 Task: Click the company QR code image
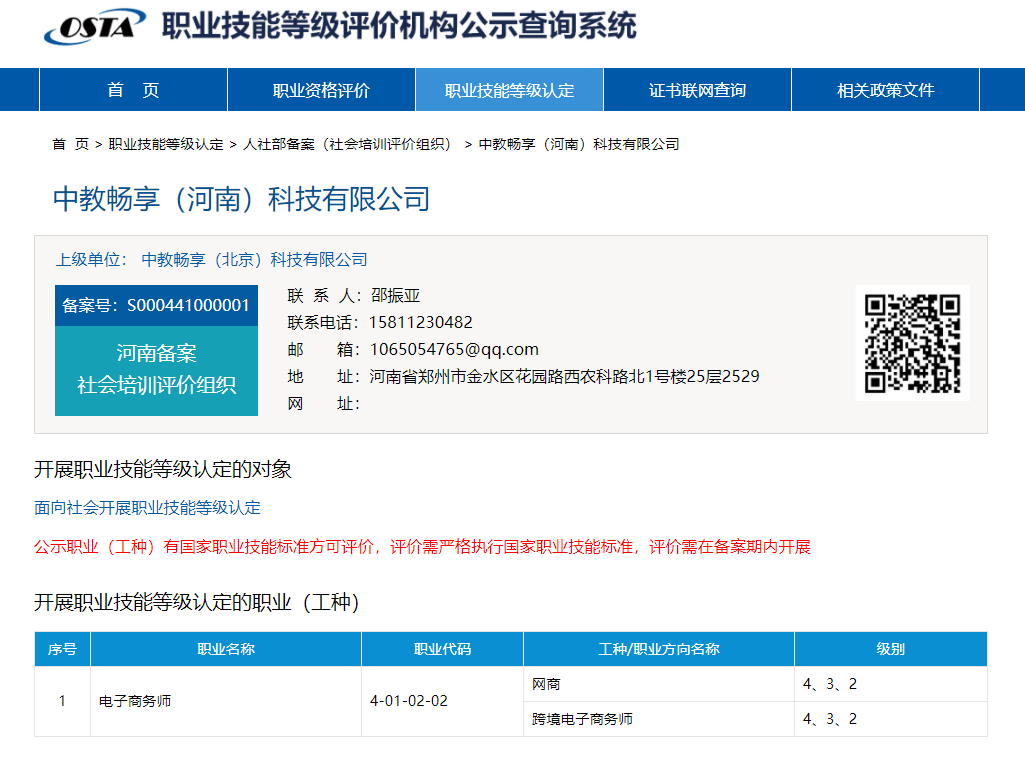point(913,343)
